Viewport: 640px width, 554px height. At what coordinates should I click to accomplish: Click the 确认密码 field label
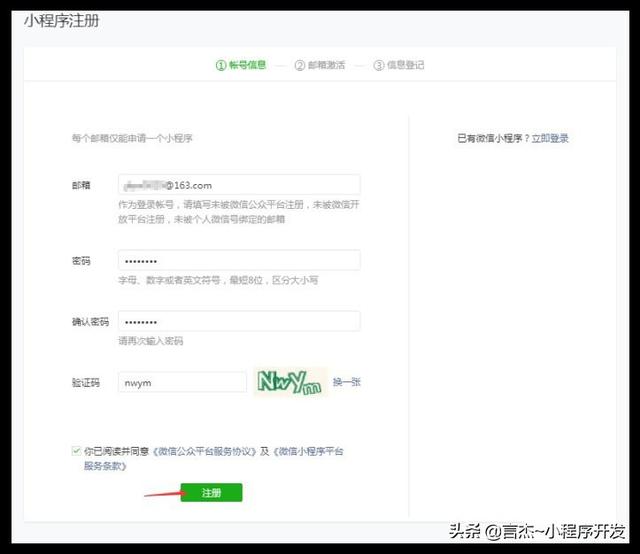click(90, 322)
